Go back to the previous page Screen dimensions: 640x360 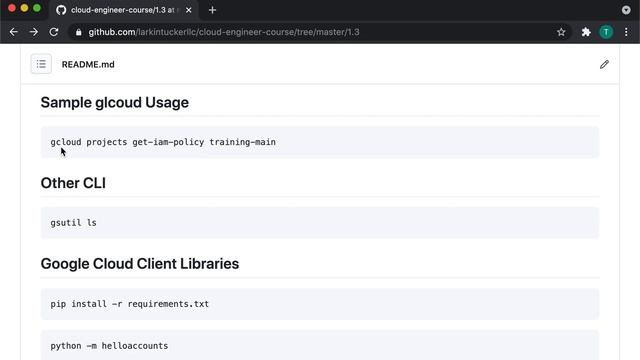[13, 32]
